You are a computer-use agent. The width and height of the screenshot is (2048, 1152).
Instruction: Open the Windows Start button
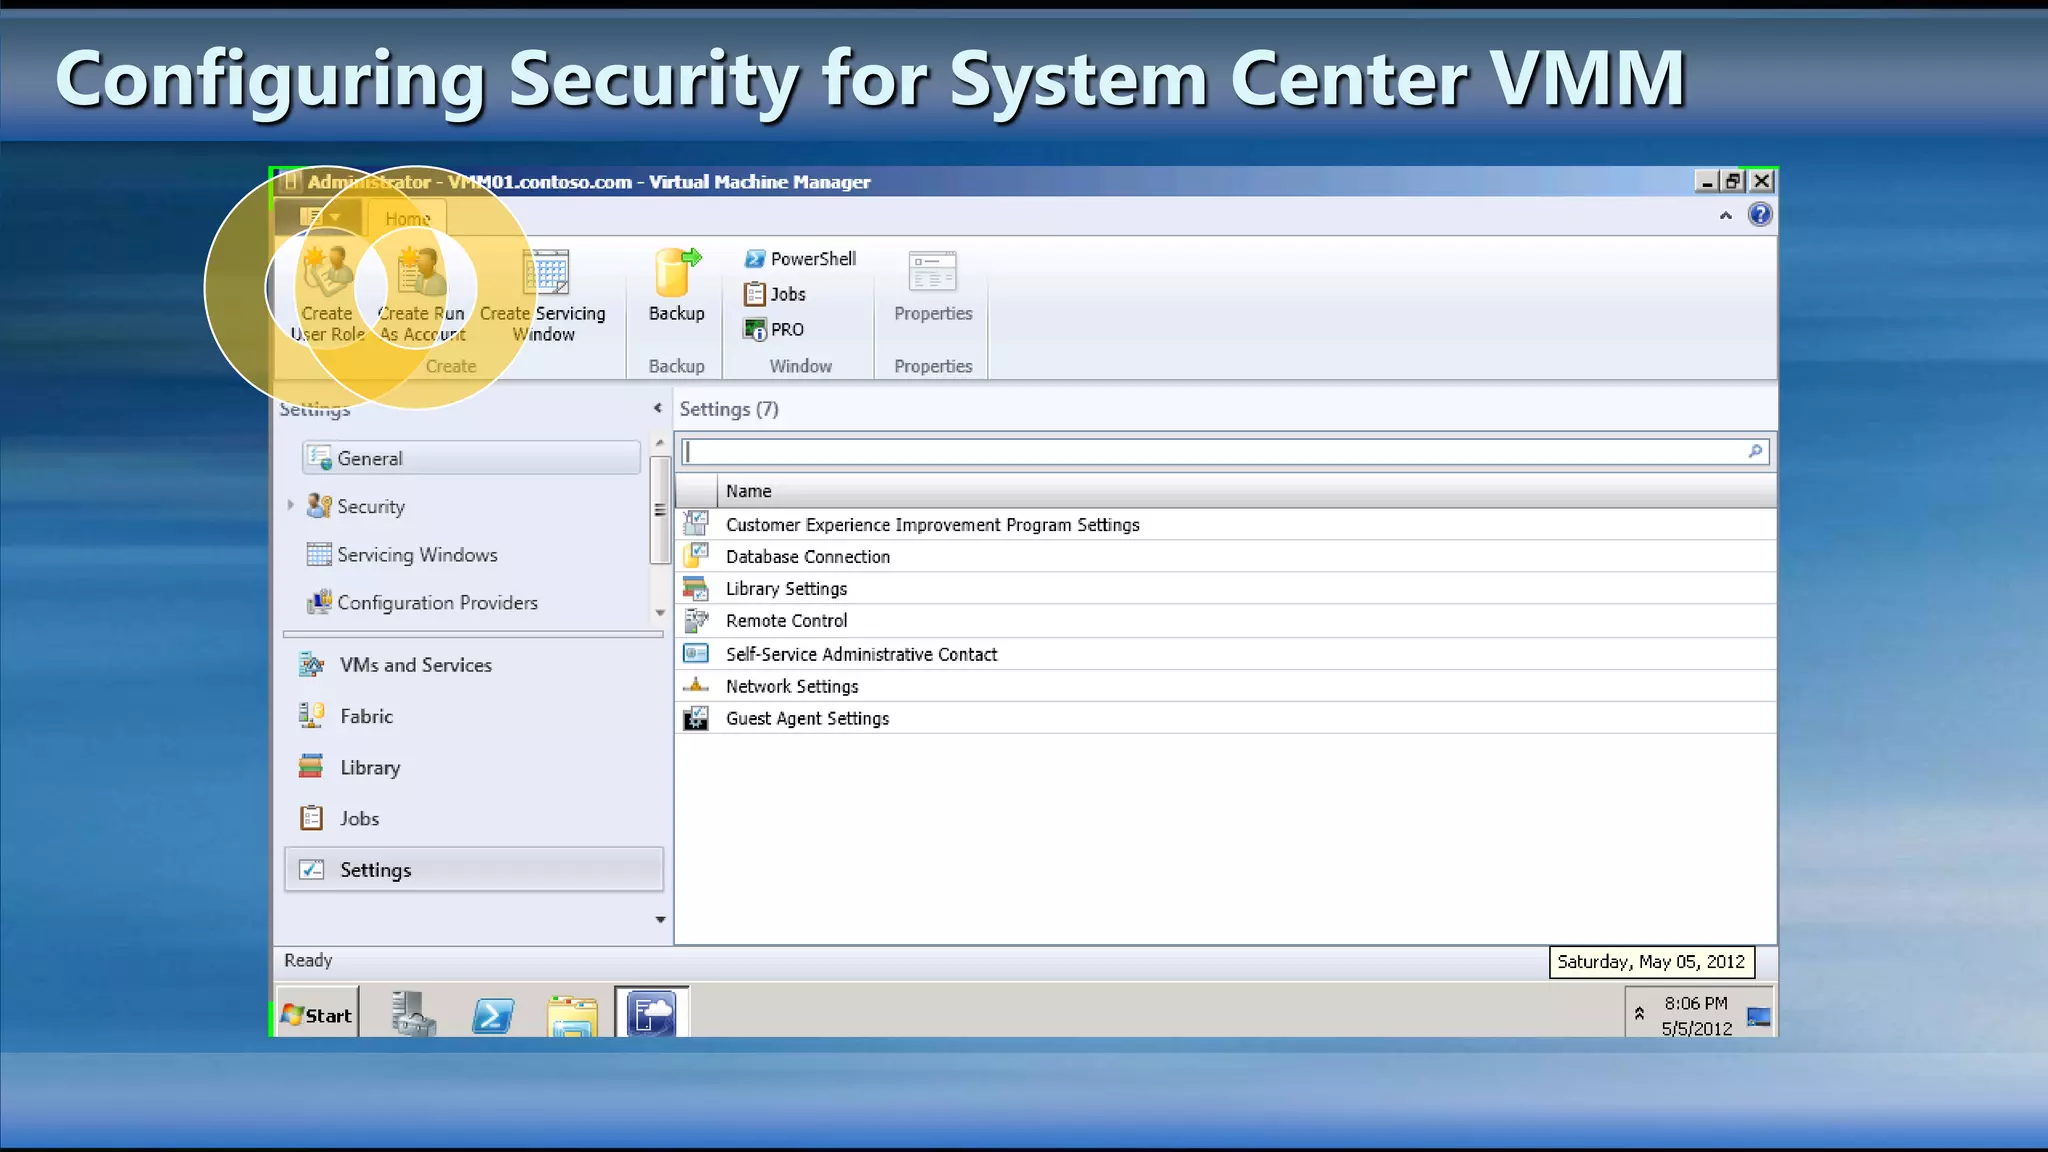click(317, 1012)
